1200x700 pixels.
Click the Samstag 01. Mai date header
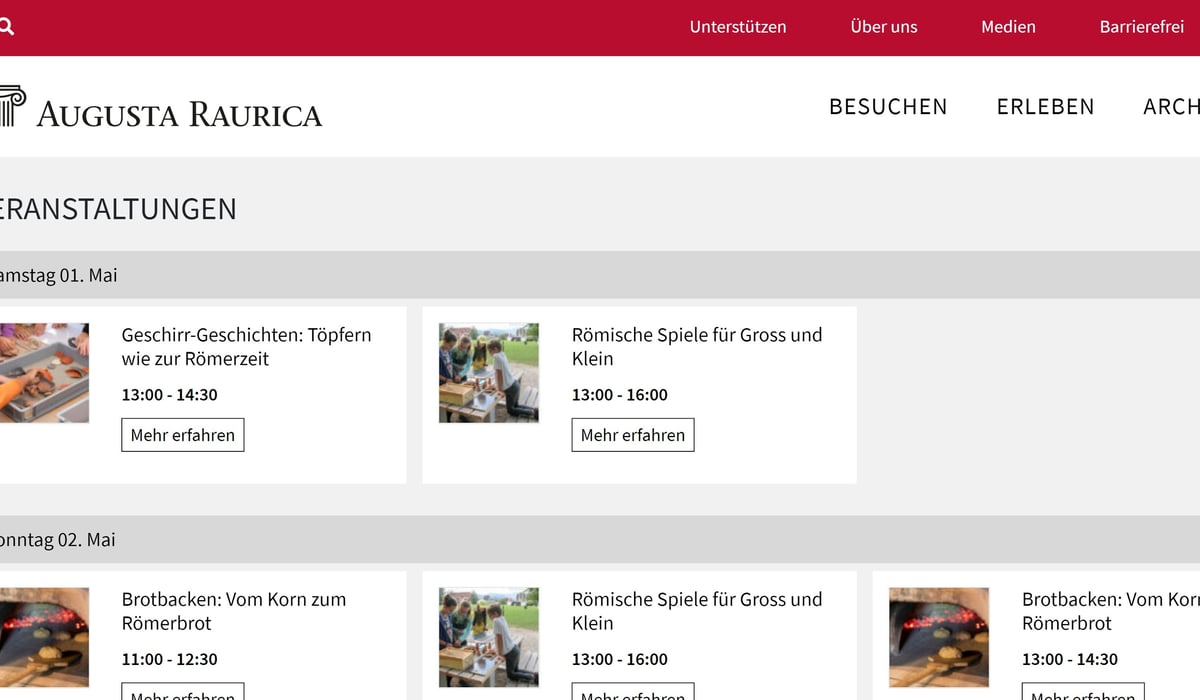point(59,275)
